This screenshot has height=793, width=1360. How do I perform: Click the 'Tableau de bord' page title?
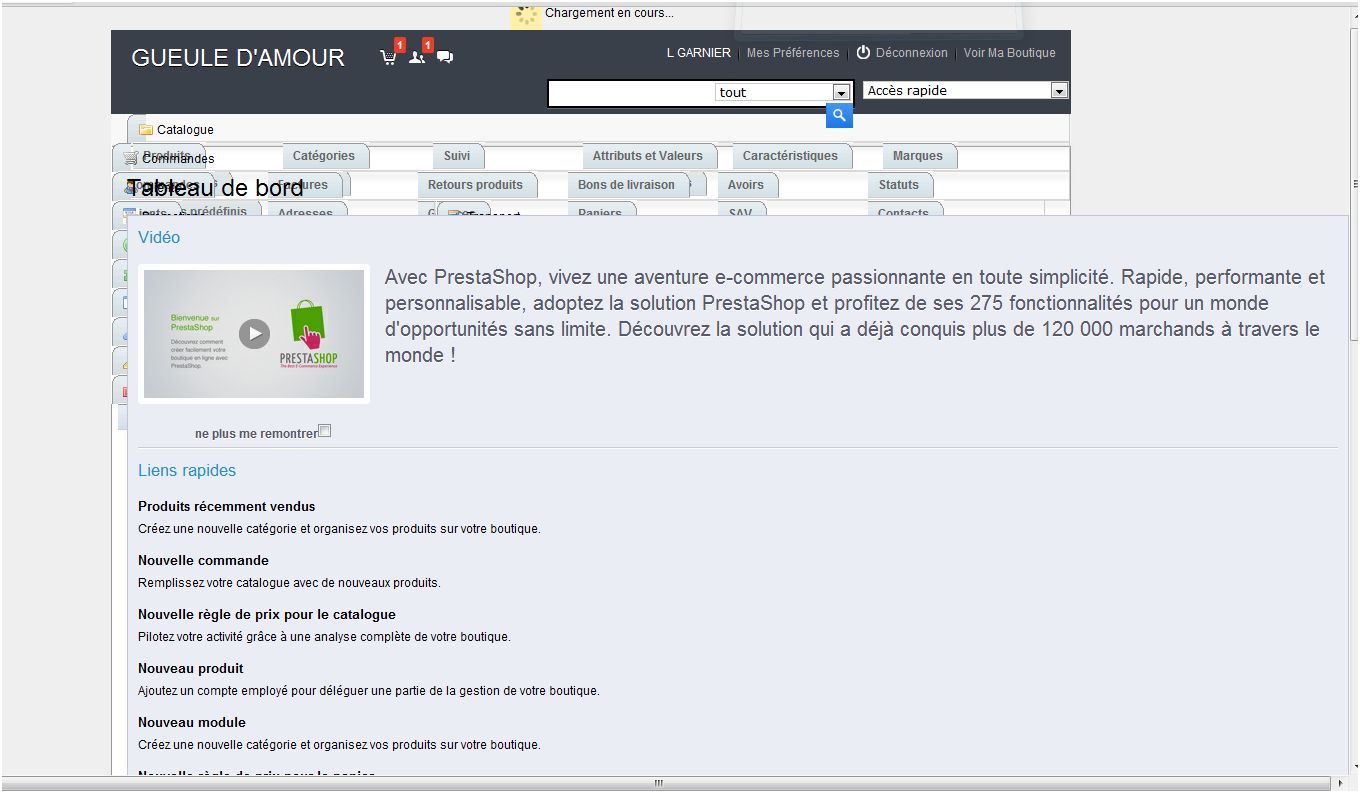click(215, 188)
